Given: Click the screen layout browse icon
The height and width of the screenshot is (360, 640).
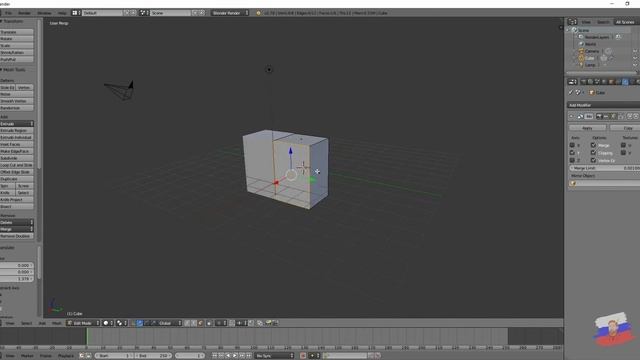Looking at the screenshot, I should coord(76,13).
